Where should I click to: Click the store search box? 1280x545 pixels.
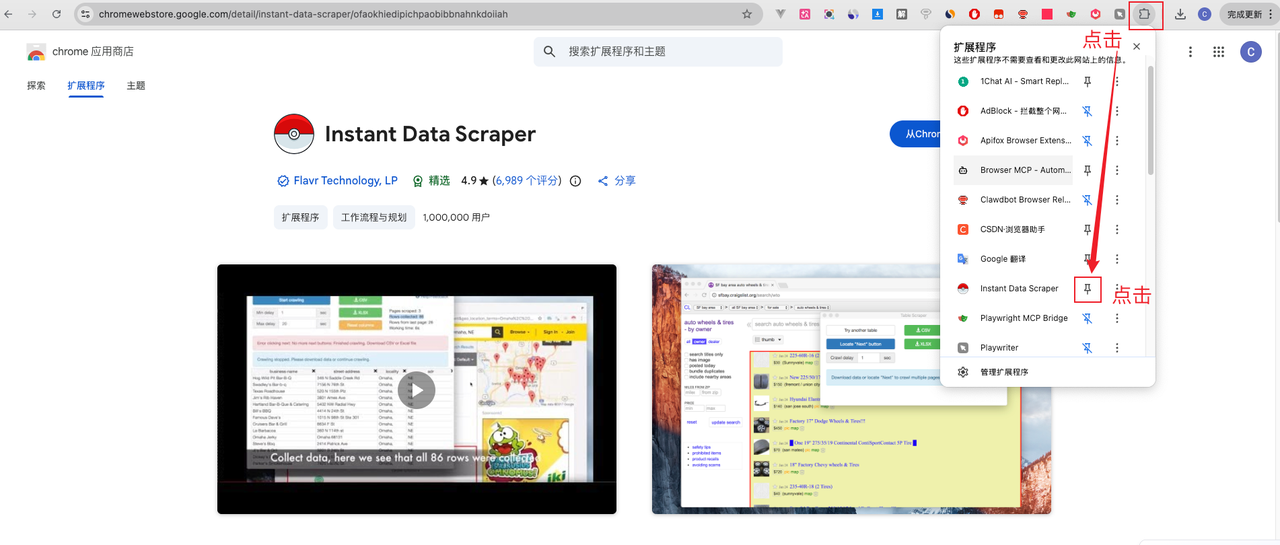pyautogui.click(x=658, y=52)
